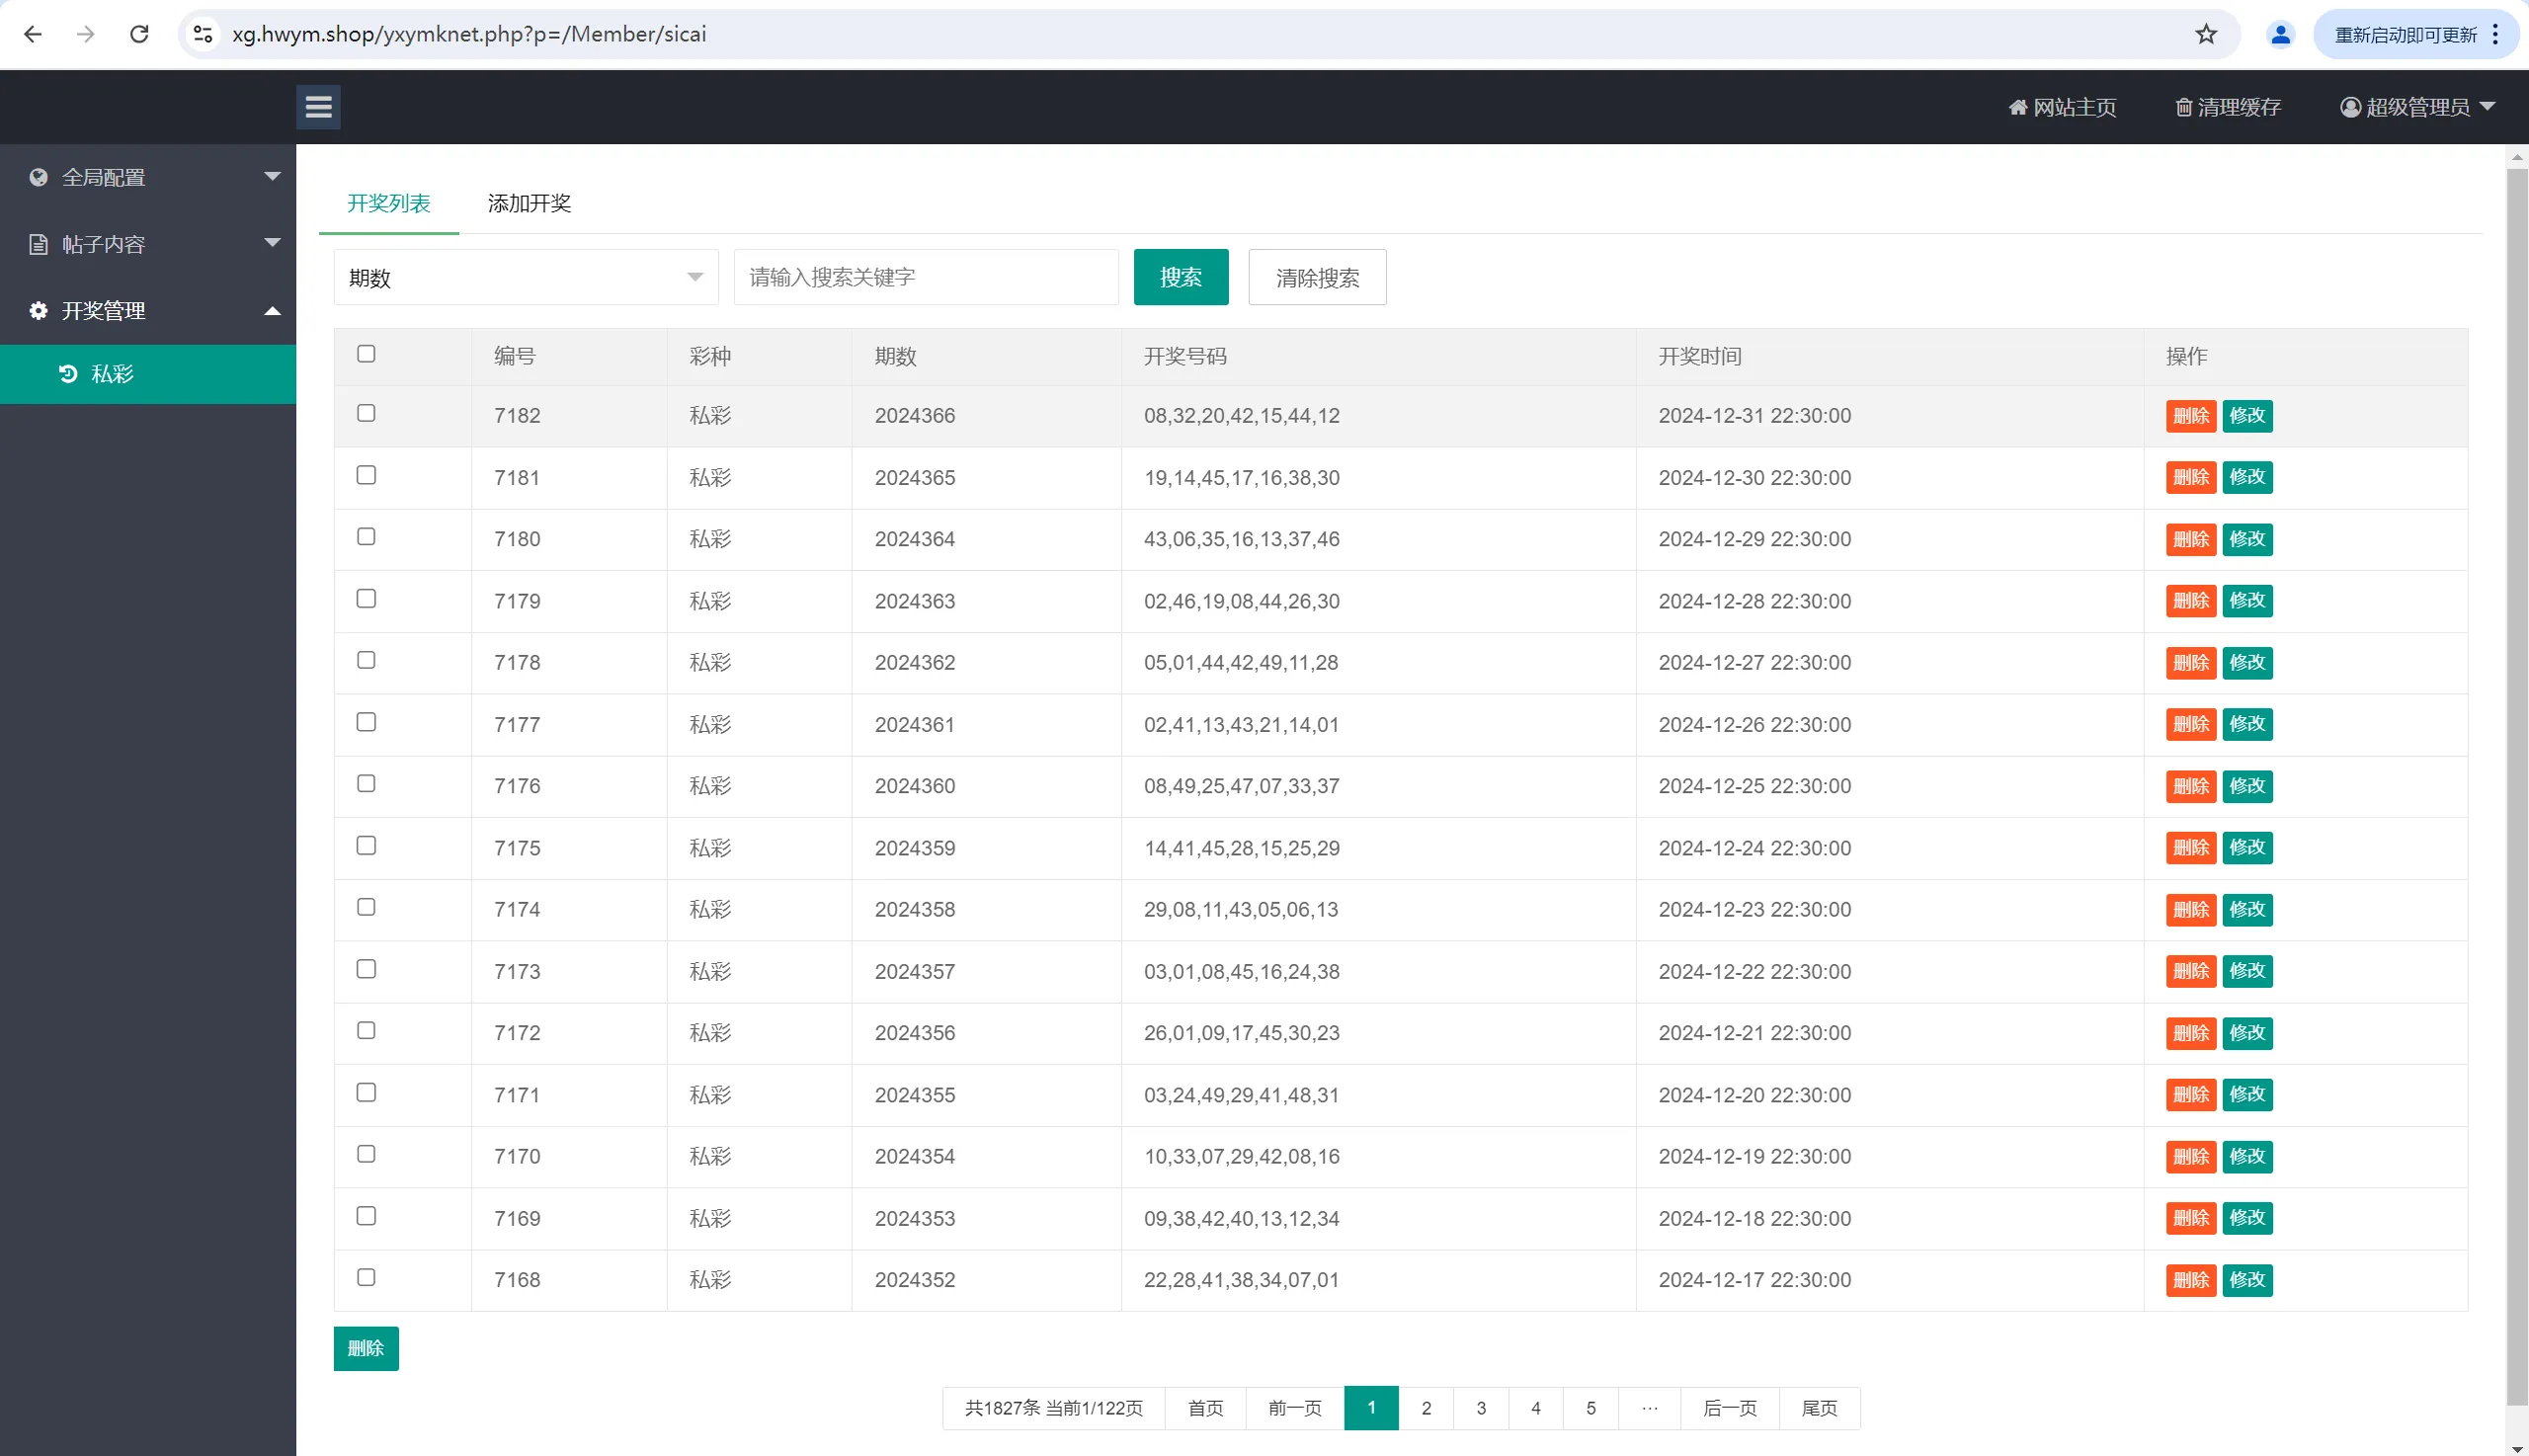The image size is (2529, 1456).
Task: Click the hamburger sidebar toggle icon
Action: click(318, 107)
